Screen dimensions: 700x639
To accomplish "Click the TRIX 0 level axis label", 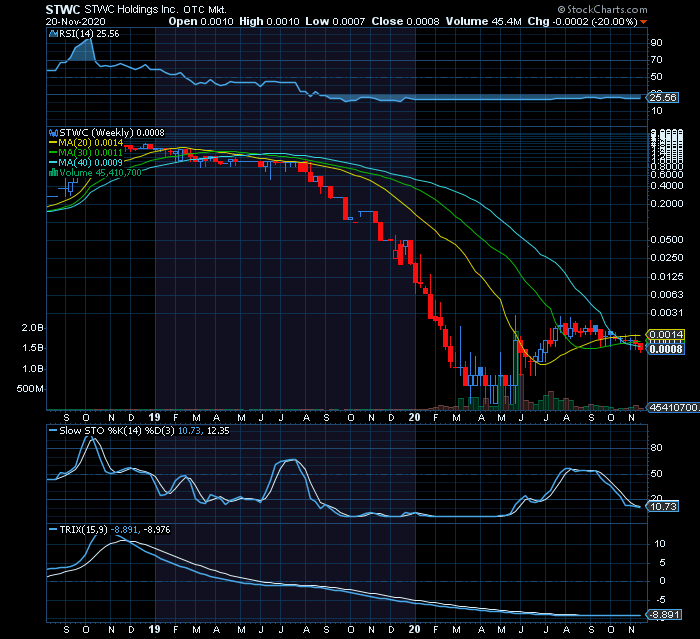I will pyautogui.click(x=662, y=581).
